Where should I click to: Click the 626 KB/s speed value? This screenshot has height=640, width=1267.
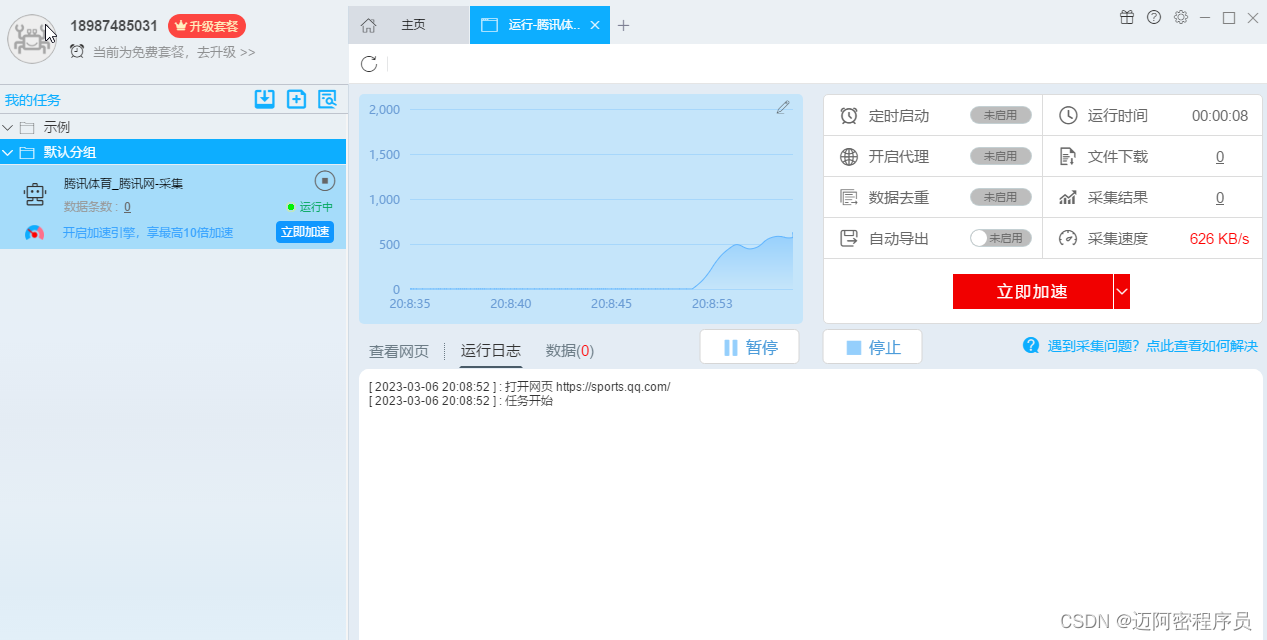tap(1219, 238)
